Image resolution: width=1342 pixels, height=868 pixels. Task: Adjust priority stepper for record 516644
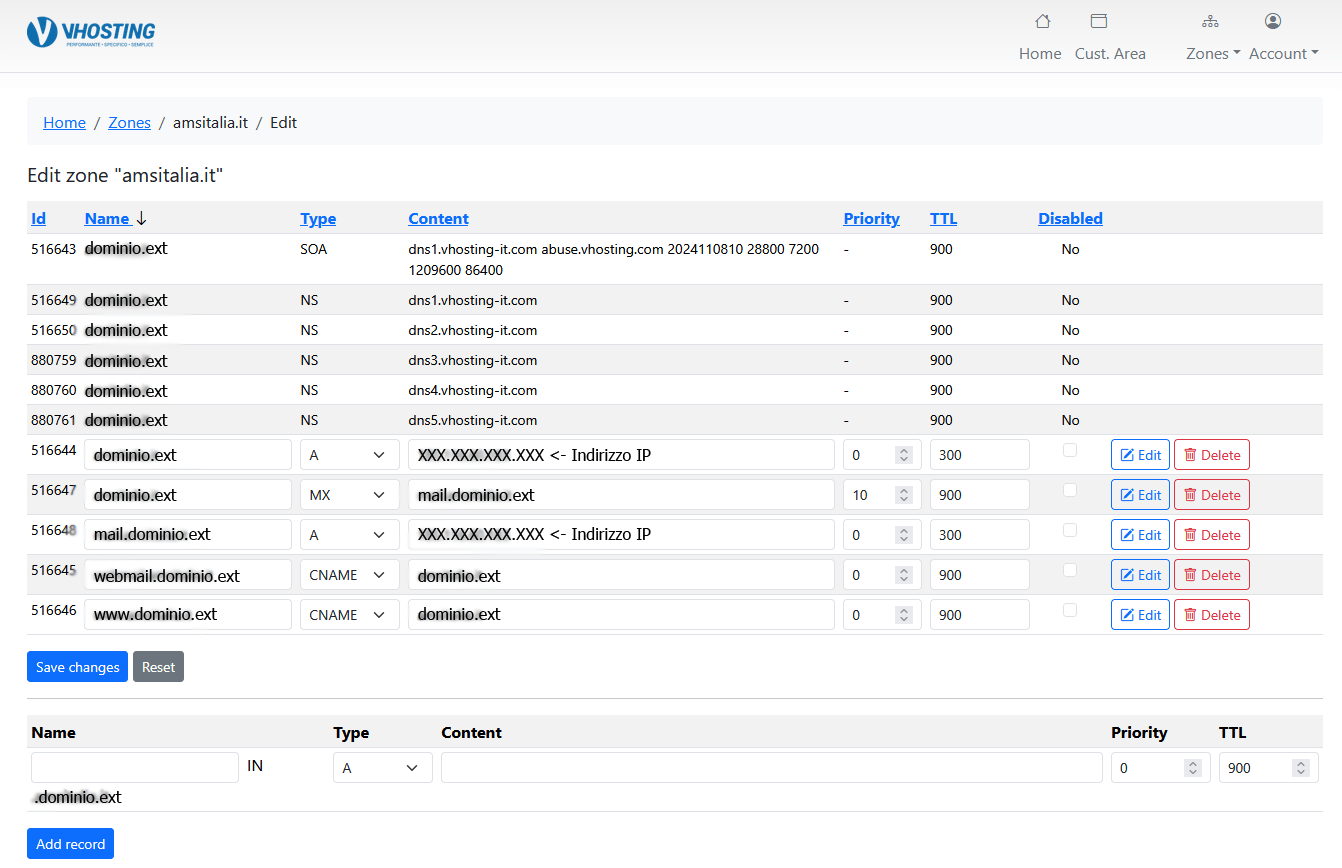tap(904, 455)
